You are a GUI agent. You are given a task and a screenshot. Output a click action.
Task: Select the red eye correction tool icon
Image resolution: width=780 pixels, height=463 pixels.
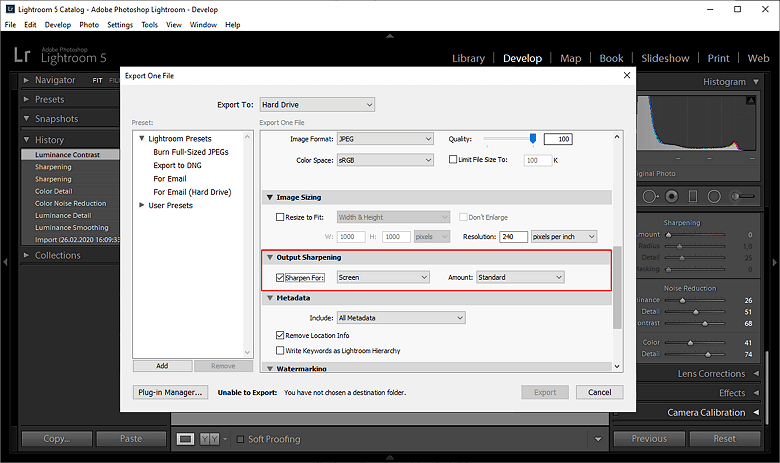pyautogui.click(x=672, y=196)
